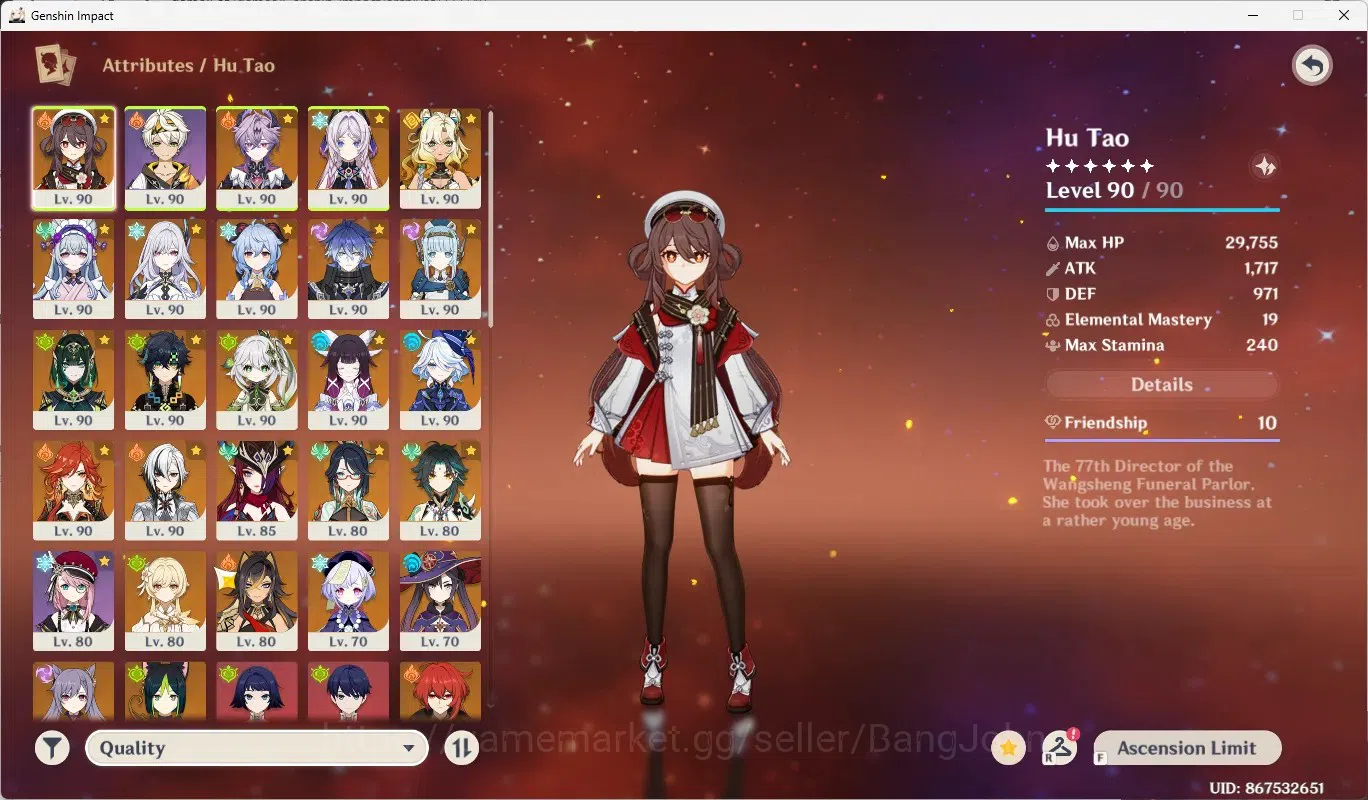Click the ATK value 1,717
1368x800 pixels.
(x=1261, y=268)
